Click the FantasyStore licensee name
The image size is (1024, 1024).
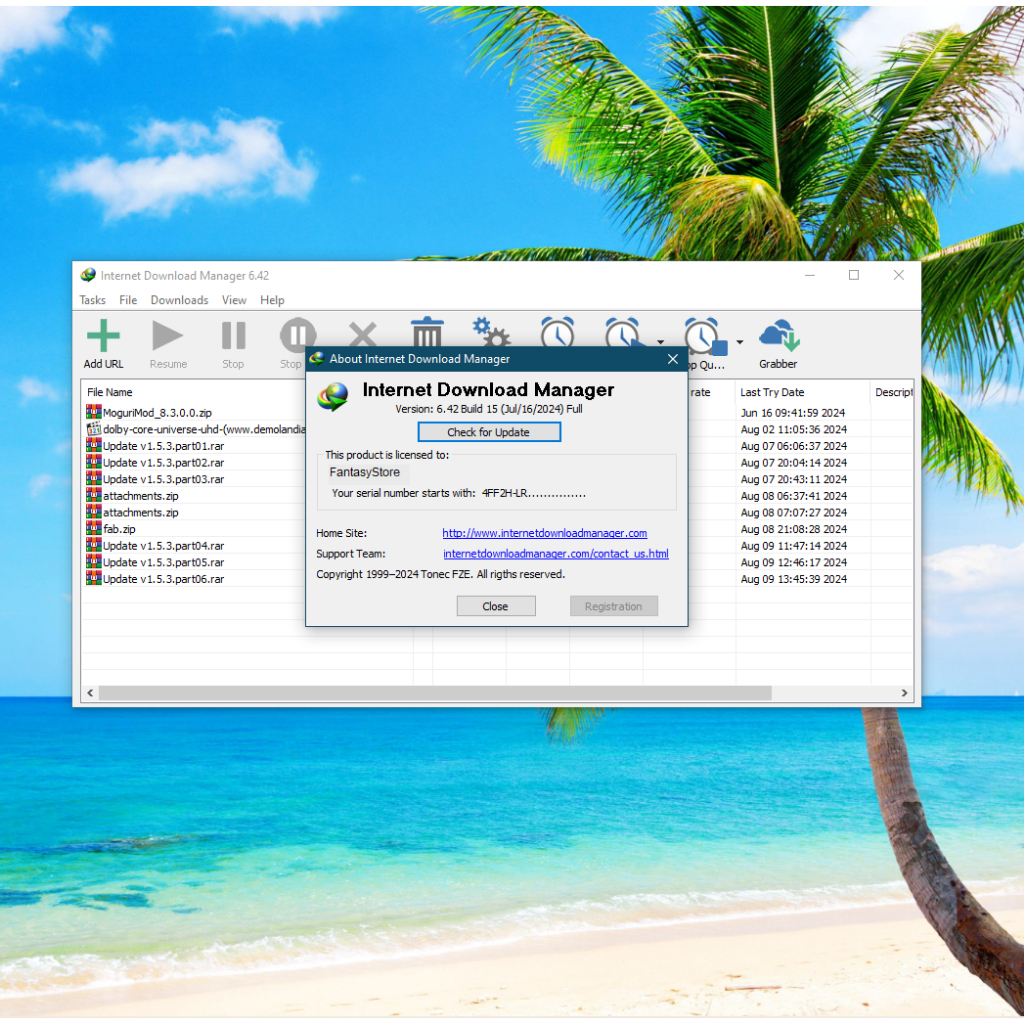click(364, 472)
